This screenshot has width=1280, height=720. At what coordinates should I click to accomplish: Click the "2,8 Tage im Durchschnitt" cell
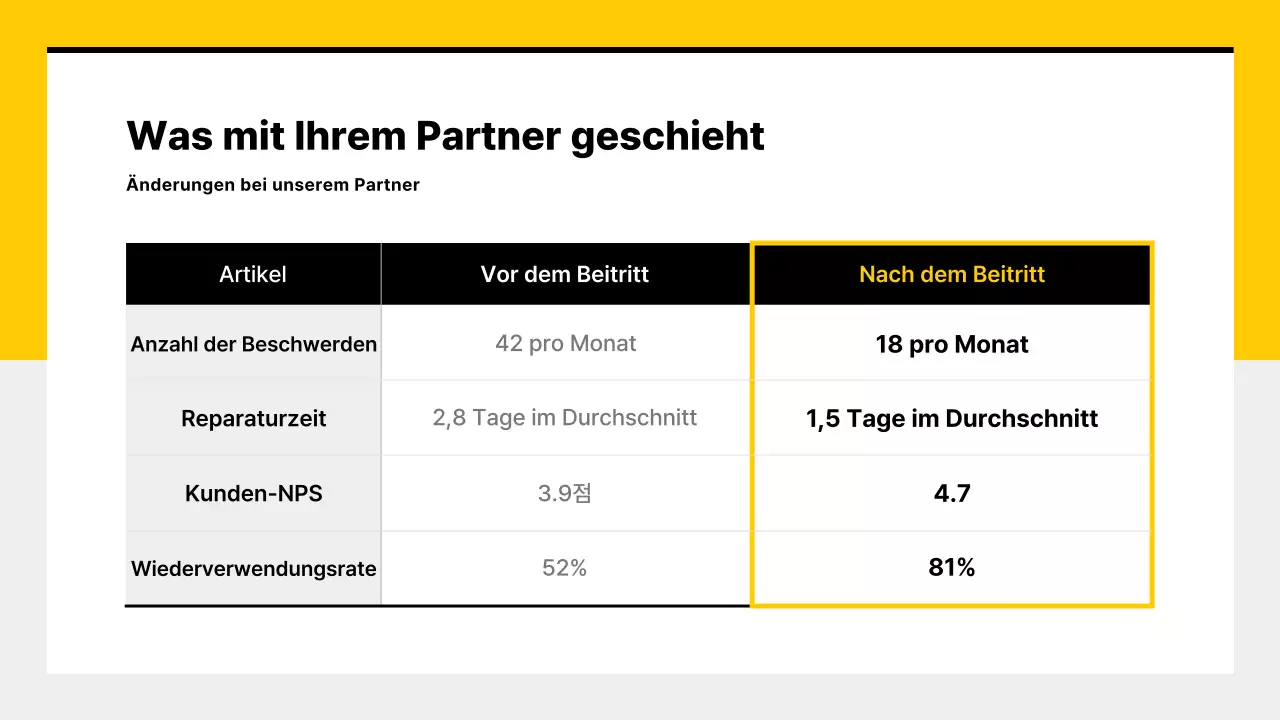coord(565,417)
